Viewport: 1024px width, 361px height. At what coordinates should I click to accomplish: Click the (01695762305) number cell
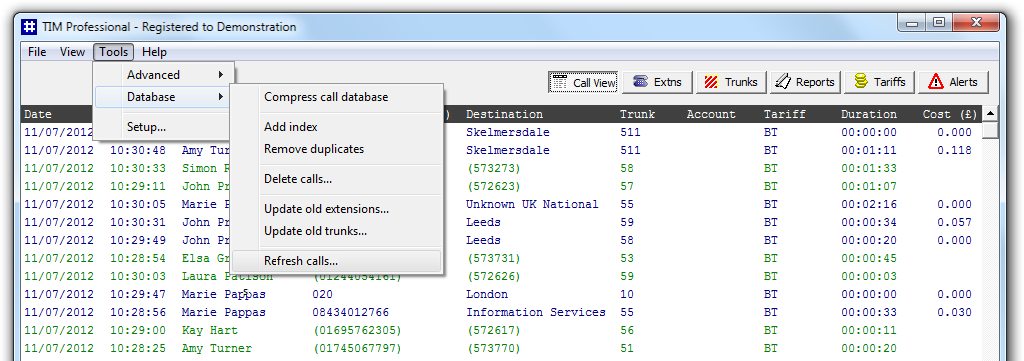(358, 330)
